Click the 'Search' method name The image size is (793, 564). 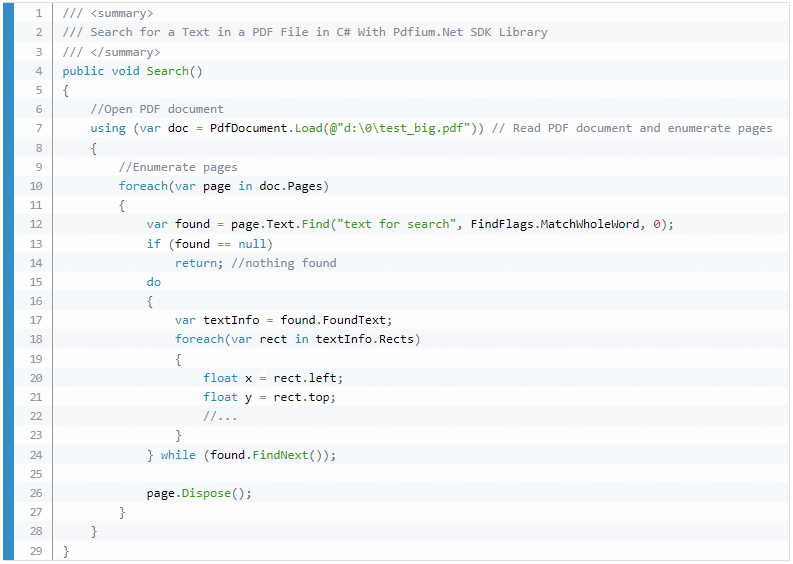[x=167, y=71]
